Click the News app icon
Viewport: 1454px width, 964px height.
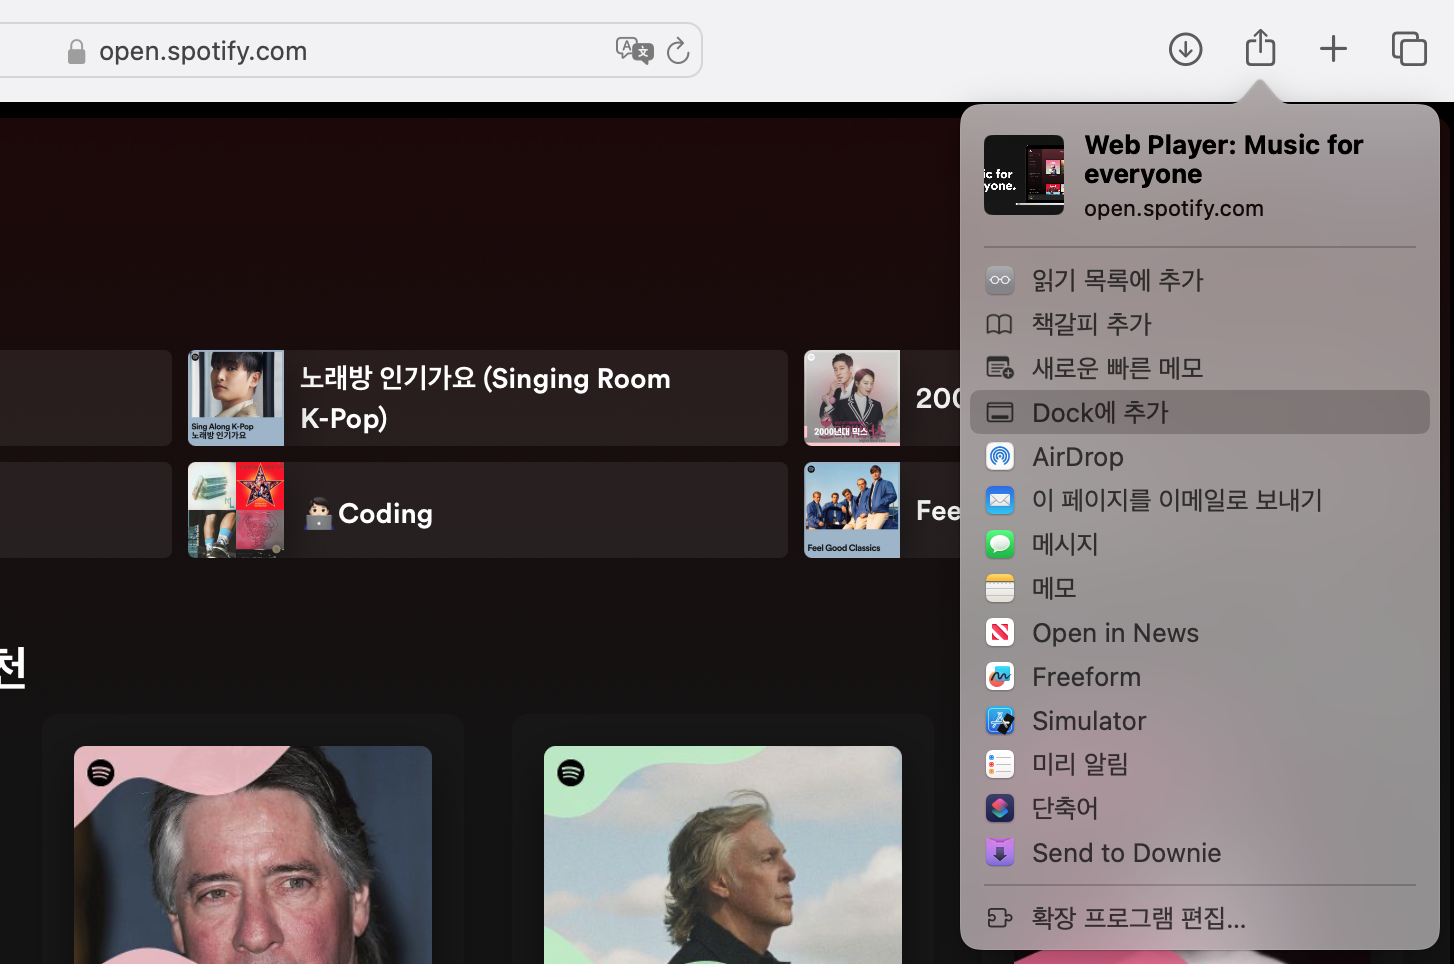click(x=1000, y=632)
